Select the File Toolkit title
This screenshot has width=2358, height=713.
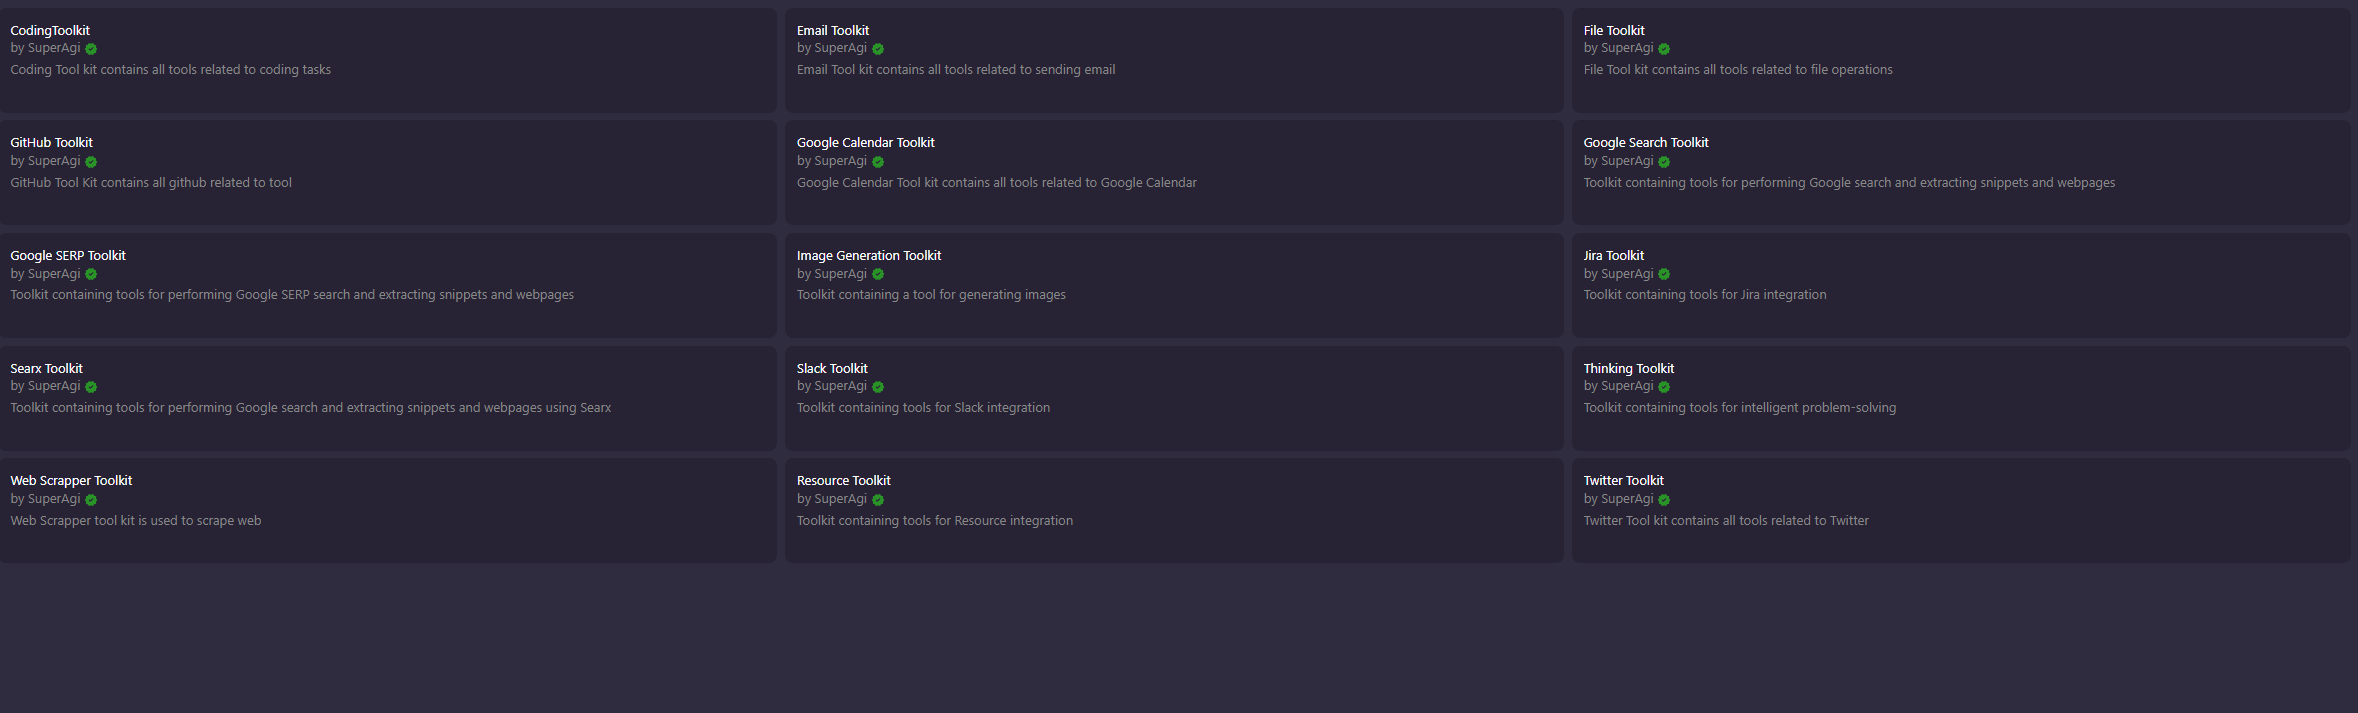1614,31
